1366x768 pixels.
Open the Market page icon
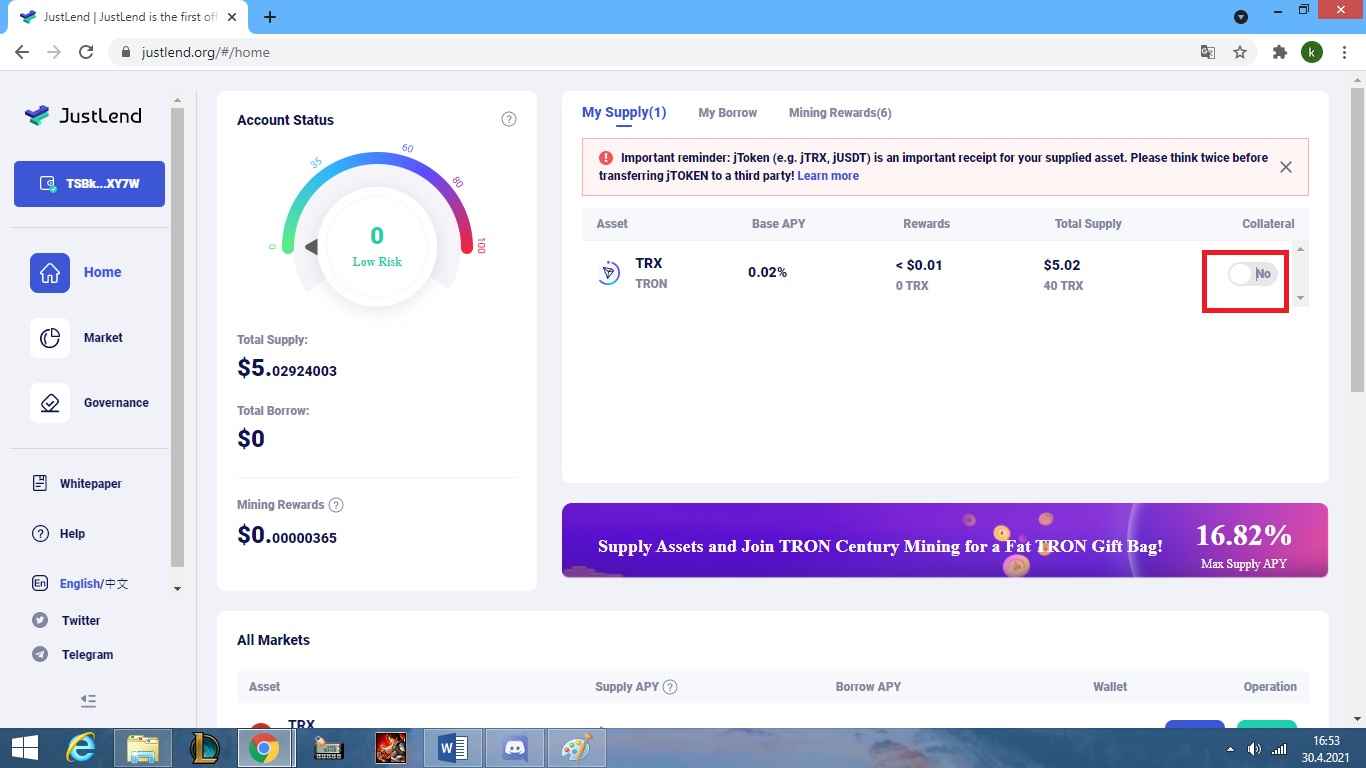point(50,338)
